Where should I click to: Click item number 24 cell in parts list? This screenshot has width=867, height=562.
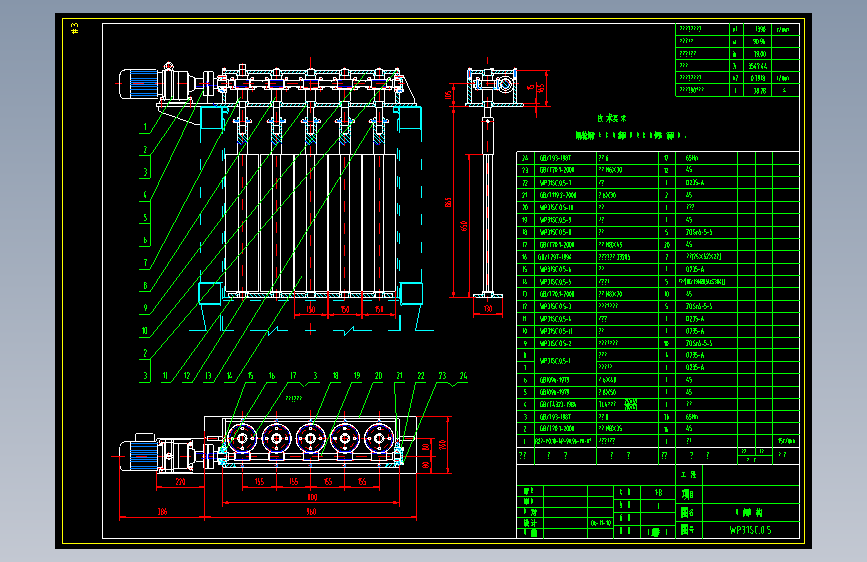525,158
